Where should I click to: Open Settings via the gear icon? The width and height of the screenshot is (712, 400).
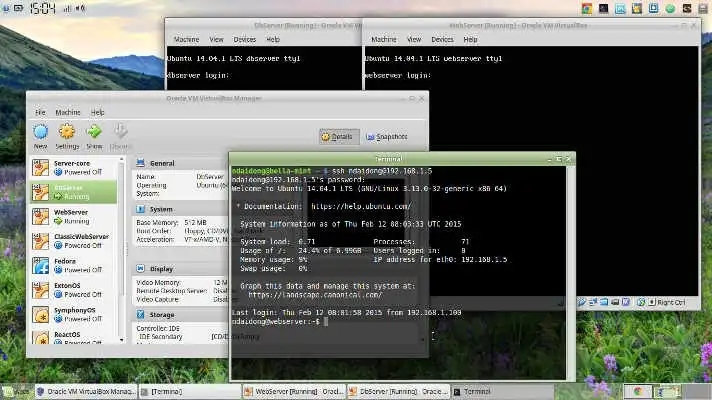click(67, 133)
